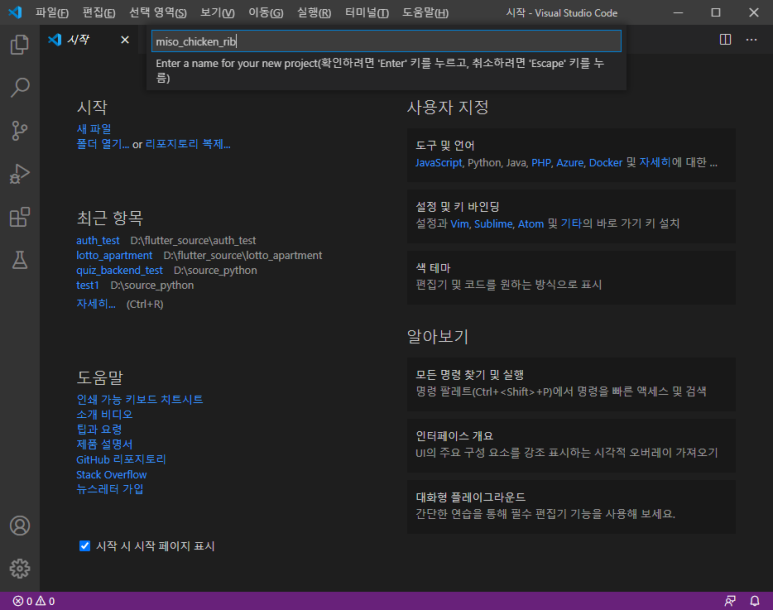The width and height of the screenshot is (773, 610).
Task: Click the 새 파일 link
Action: pyautogui.click(x=94, y=129)
